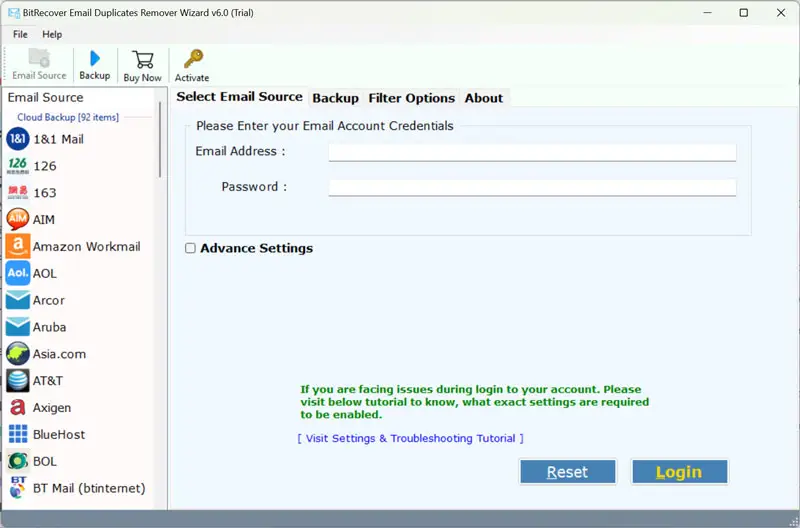Click the Activate key icon
The image size is (800, 528).
[193, 59]
